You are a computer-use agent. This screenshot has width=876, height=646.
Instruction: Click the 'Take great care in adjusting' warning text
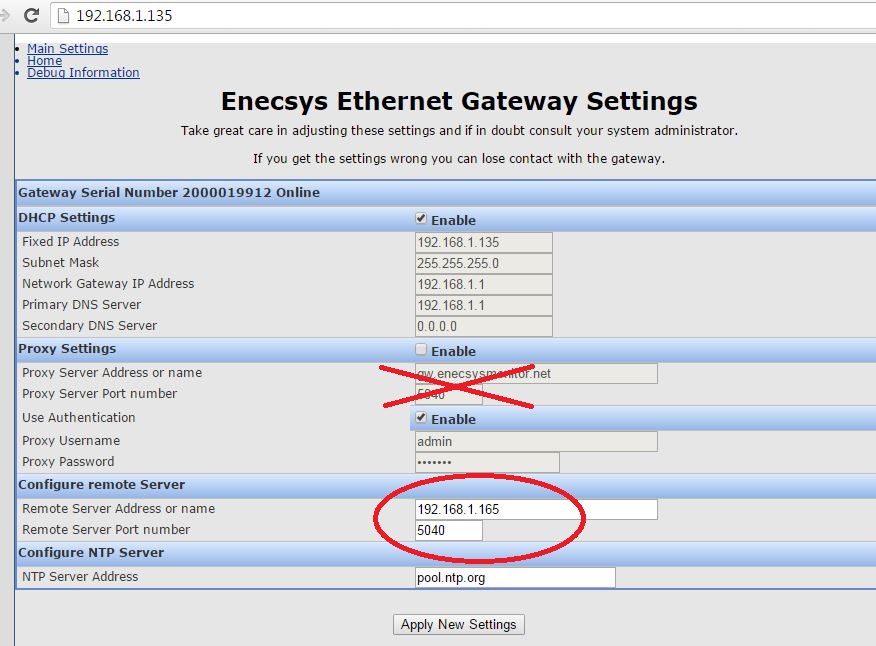pyautogui.click(x=459, y=131)
